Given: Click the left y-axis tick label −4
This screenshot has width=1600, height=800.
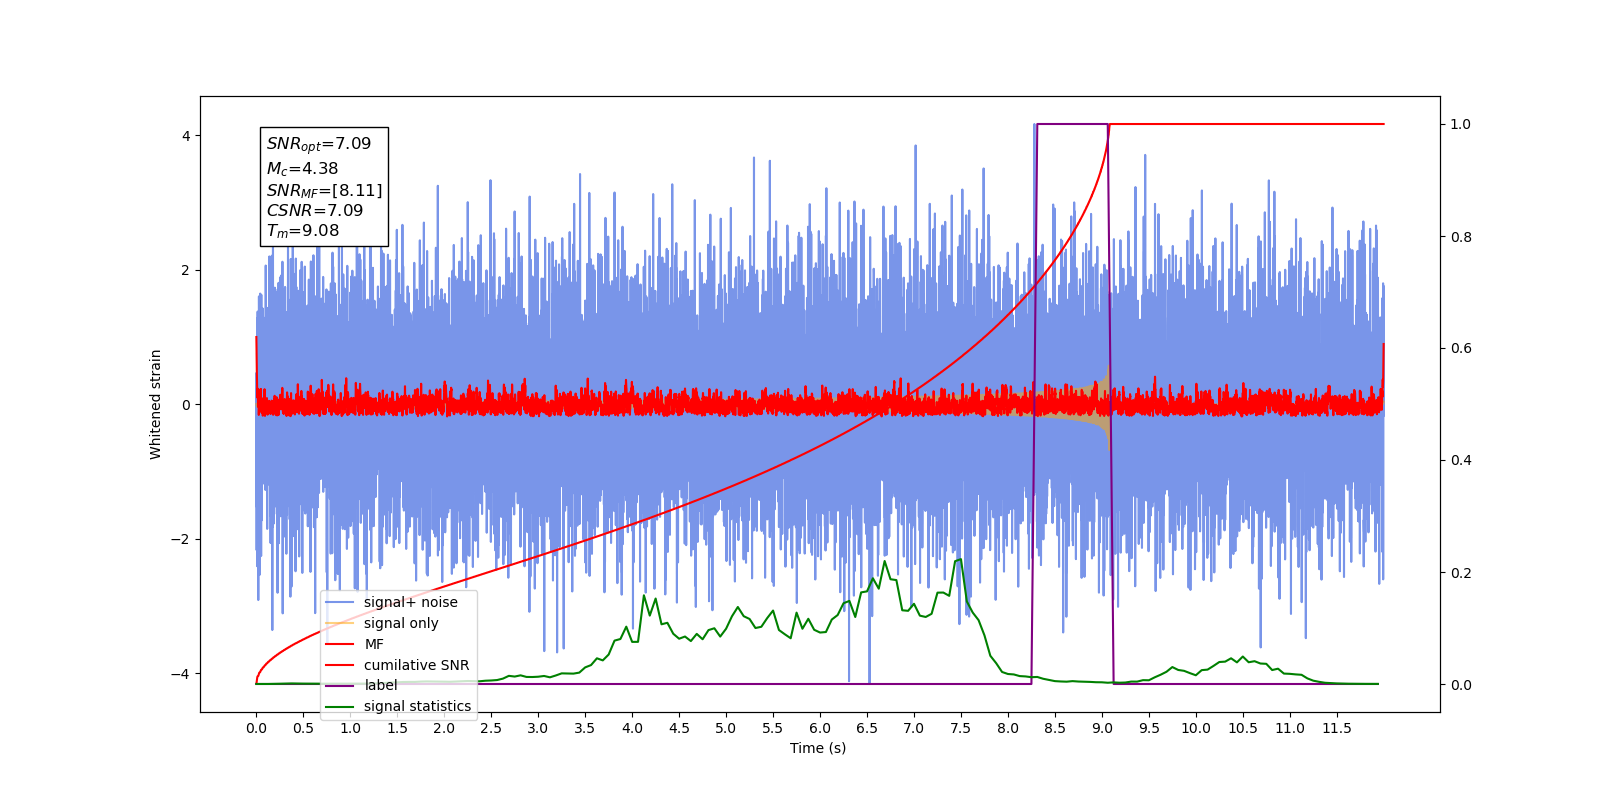Looking at the screenshot, I should (x=180, y=674).
